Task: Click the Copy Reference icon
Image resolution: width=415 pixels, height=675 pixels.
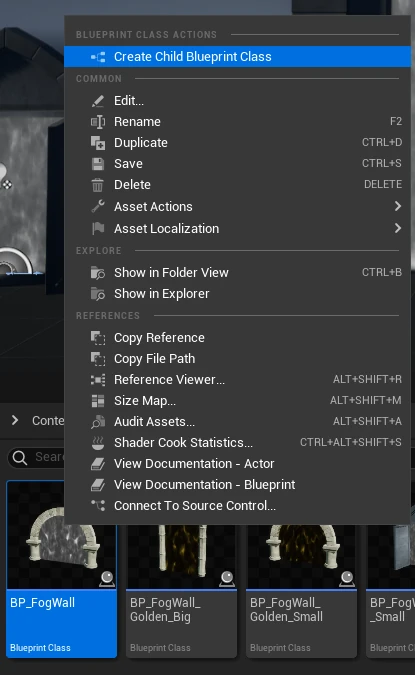Action: (x=98, y=338)
